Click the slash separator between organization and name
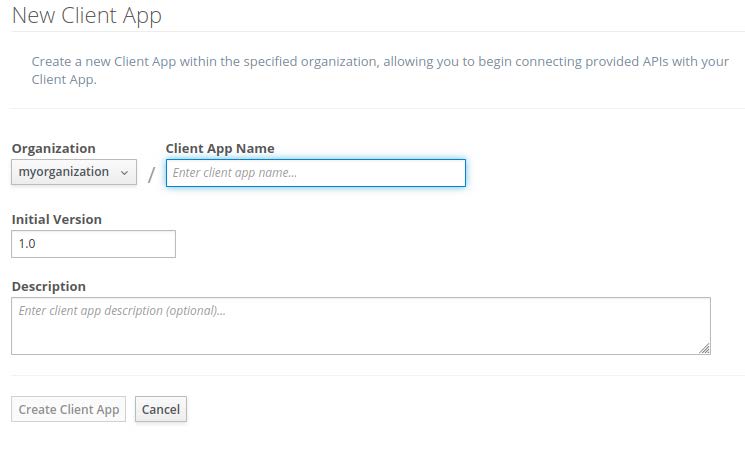The width and height of the screenshot is (745, 468). (x=151, y=175)
